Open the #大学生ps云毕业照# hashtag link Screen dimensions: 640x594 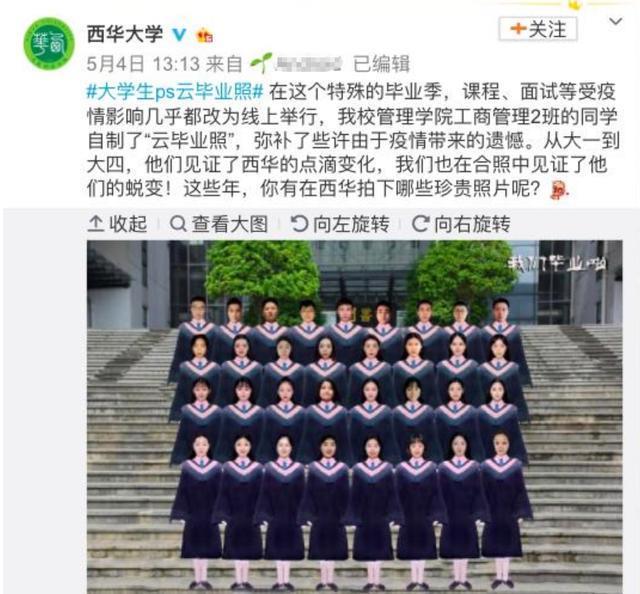175,92
